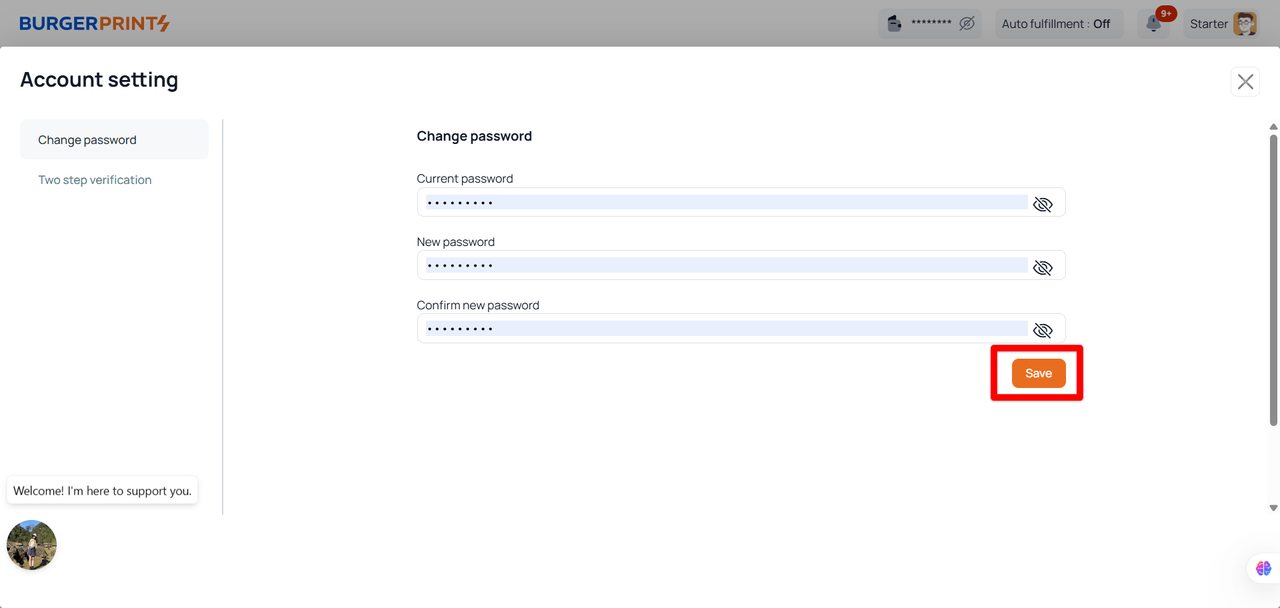Click the red 9+ notification badge
The image size is (1280, 608).
point(1165,14)
